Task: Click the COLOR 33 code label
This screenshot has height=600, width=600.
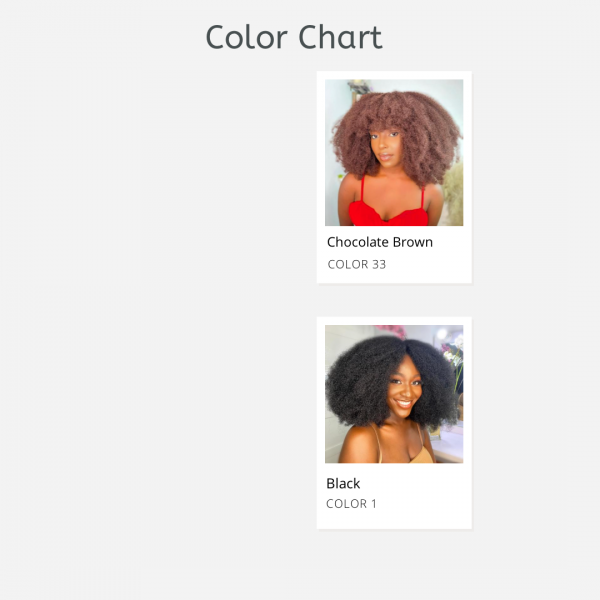Action: (357, 264)
